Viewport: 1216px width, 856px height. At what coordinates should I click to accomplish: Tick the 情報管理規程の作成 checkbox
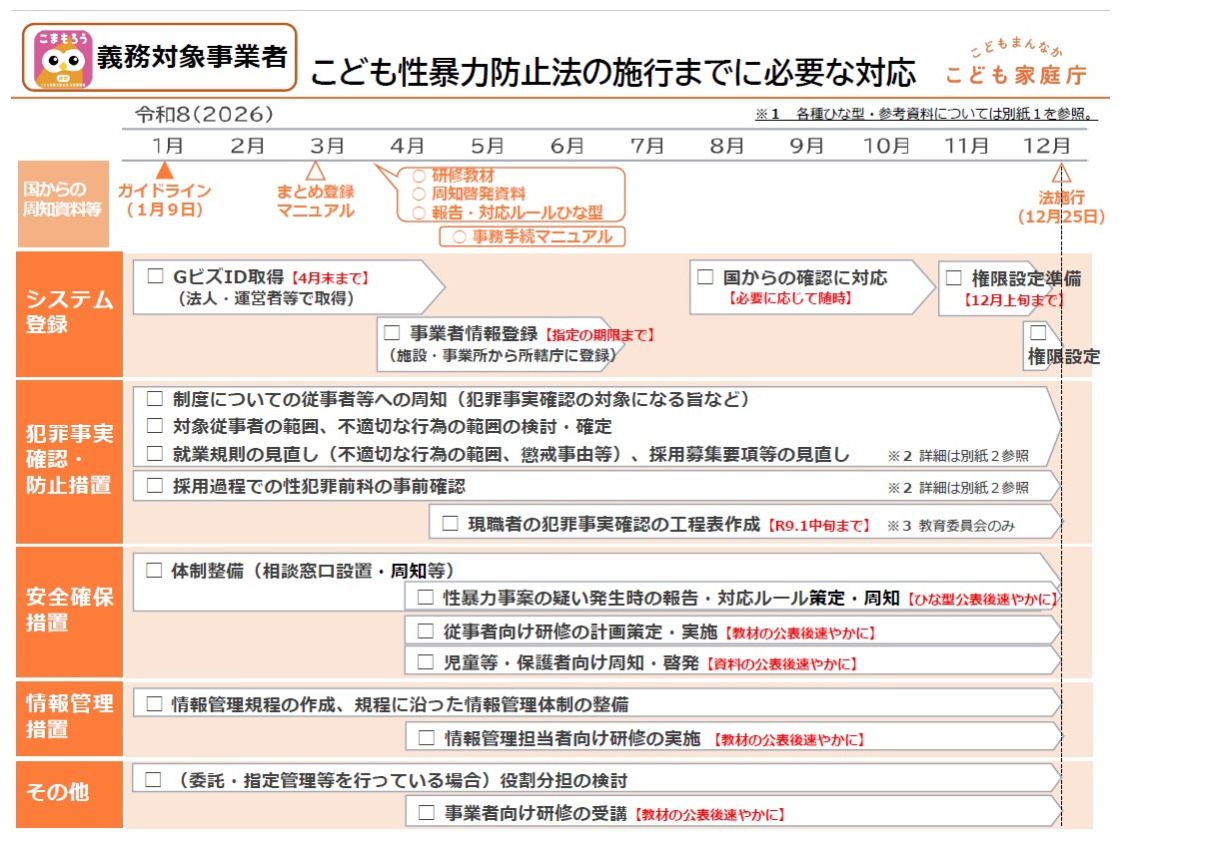[x=155, y=704]
